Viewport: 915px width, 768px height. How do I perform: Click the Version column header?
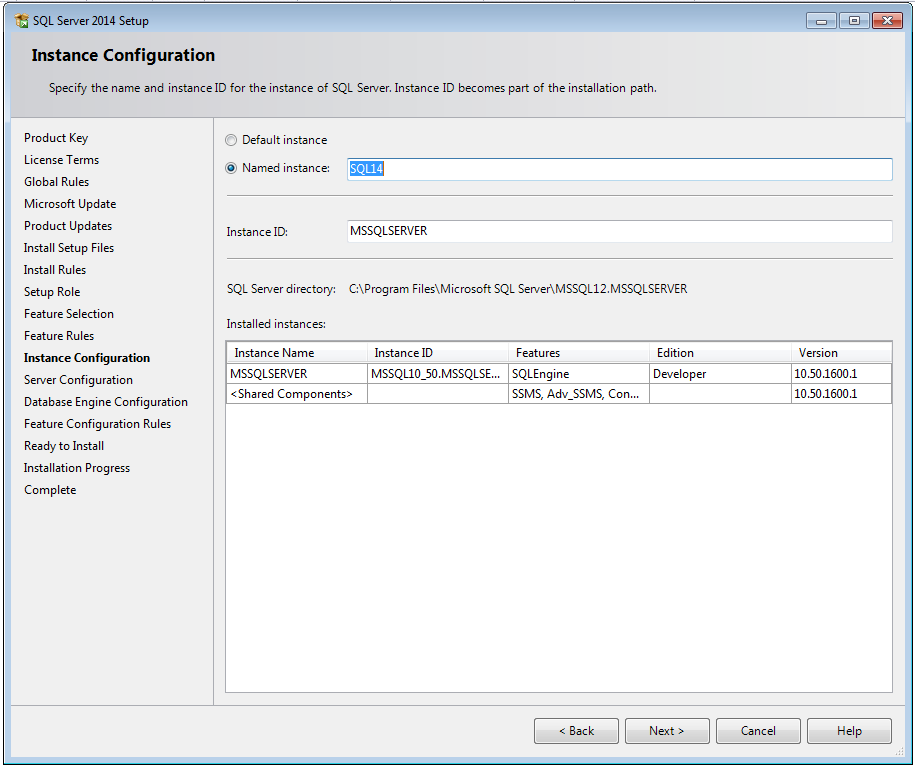[x=841, y=352]
